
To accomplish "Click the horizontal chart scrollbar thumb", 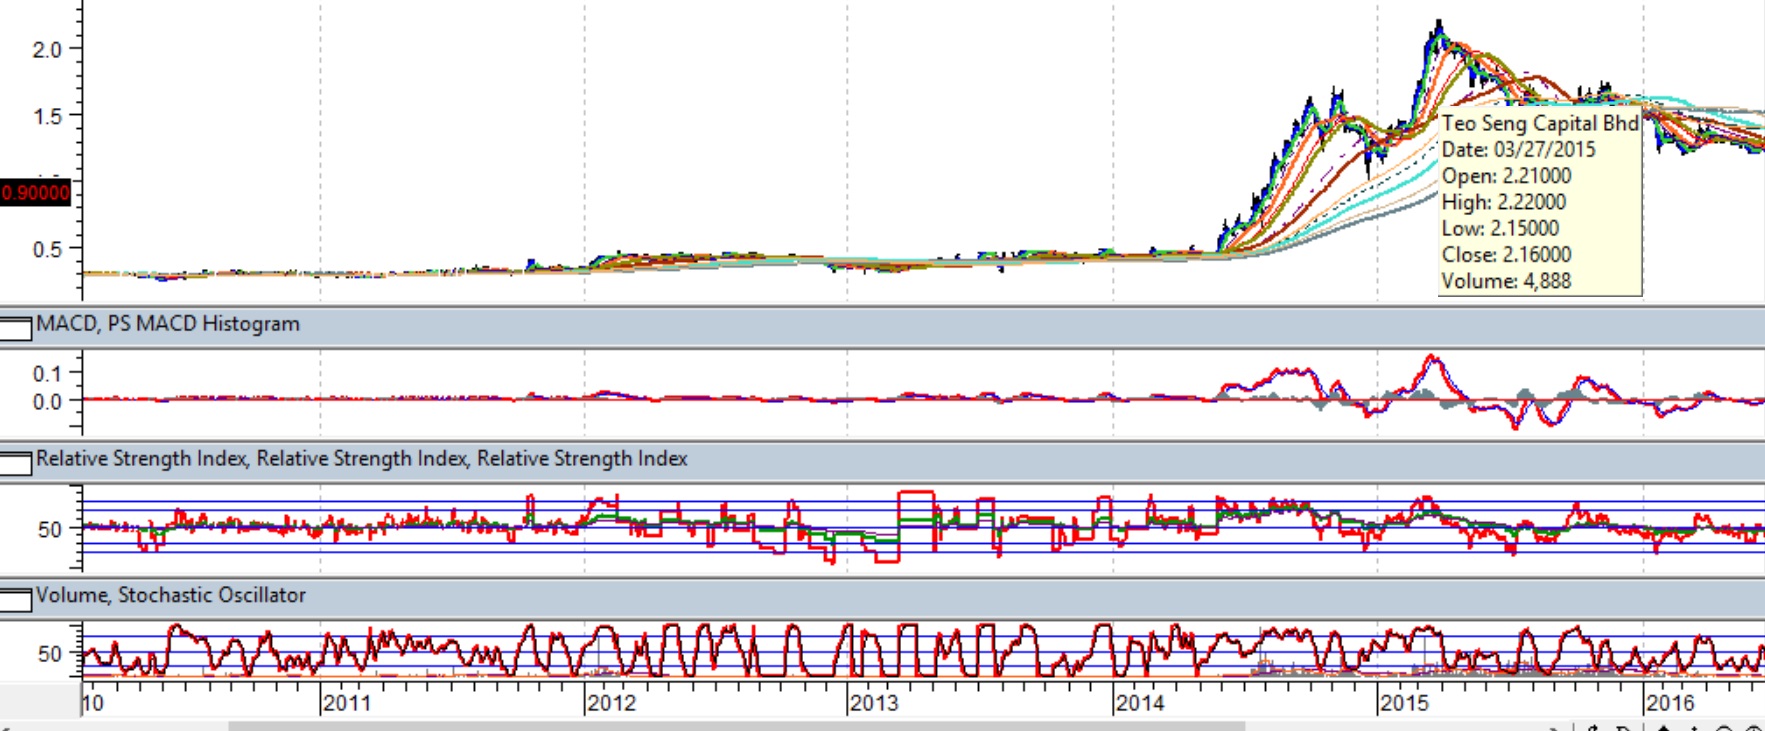I will pyautogui.click(x=736, y=726).
